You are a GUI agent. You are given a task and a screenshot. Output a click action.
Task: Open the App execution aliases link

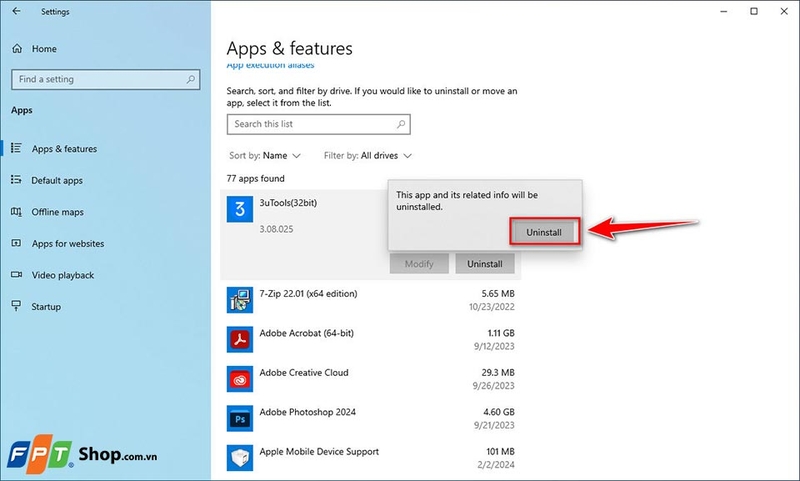[x=270, y=65]
